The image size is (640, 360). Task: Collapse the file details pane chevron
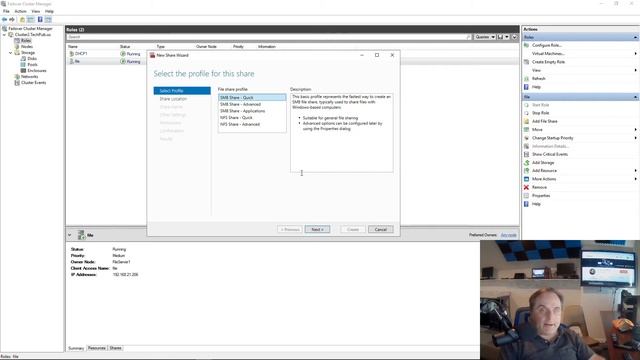click(69, 235)
